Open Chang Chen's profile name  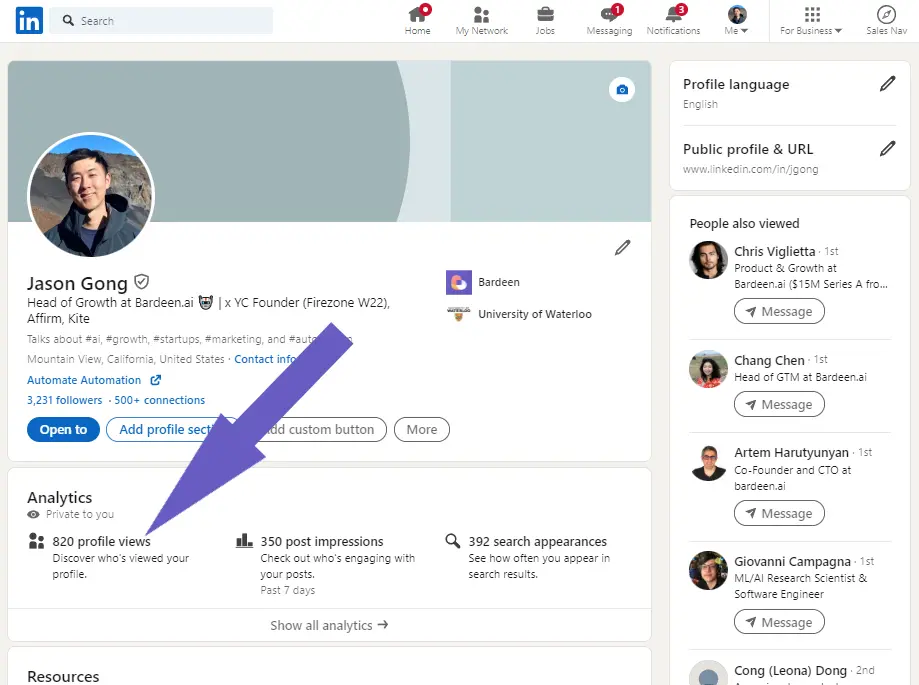point(770,360)
